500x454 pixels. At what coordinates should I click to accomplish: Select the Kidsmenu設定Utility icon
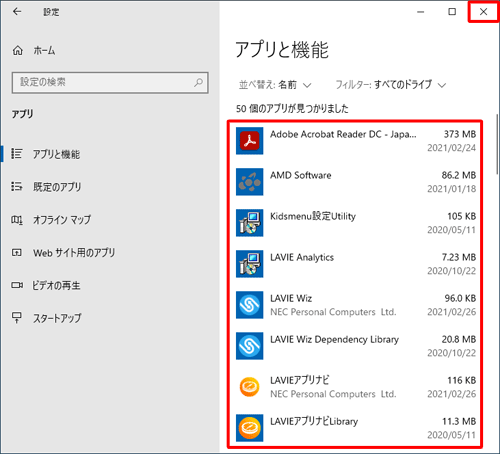point(250,223)
